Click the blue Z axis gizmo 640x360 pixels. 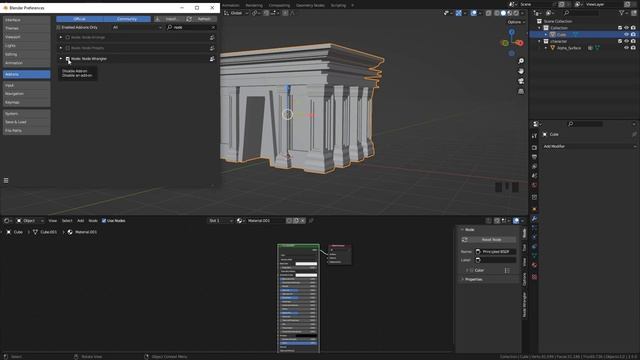click(512, 31)
